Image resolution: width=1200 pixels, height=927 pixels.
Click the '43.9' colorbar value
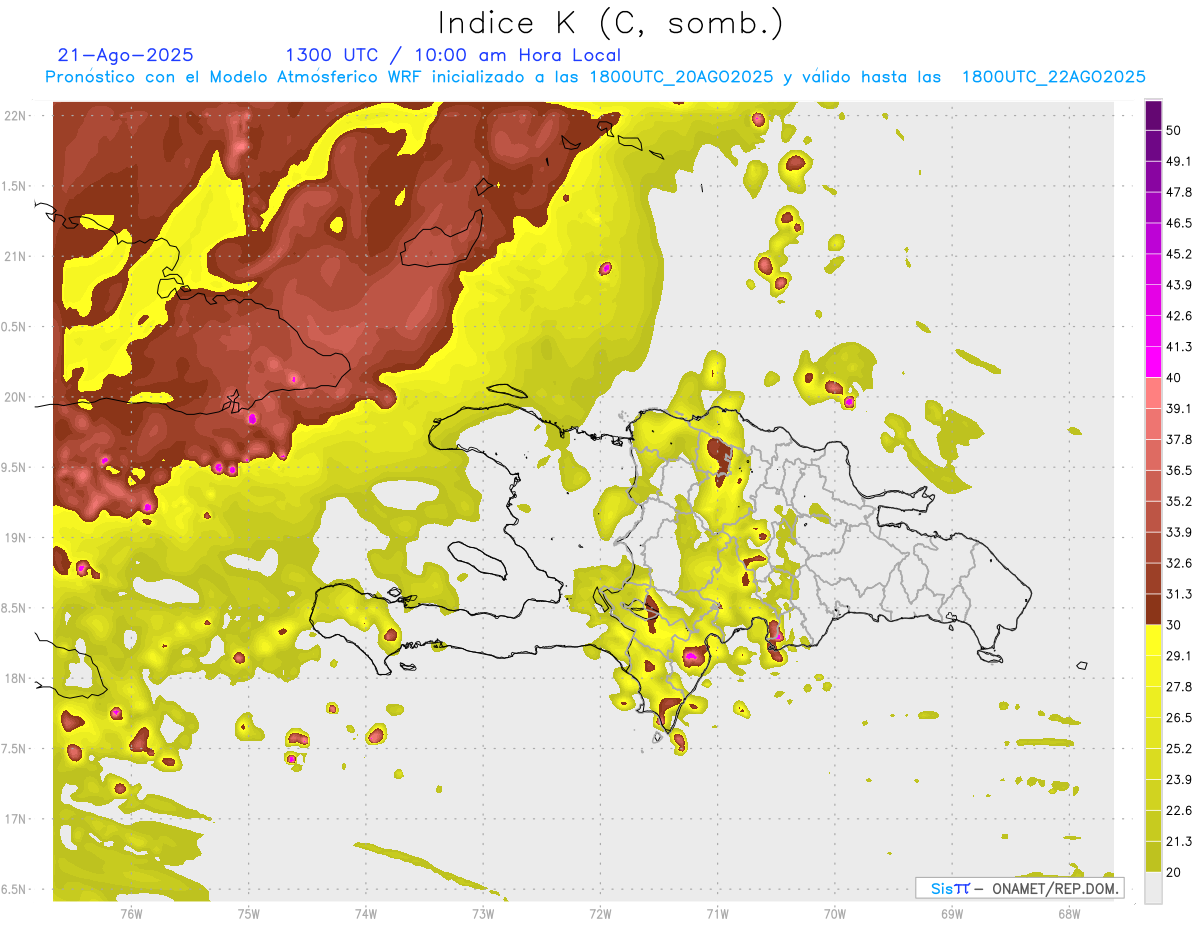1179,285
